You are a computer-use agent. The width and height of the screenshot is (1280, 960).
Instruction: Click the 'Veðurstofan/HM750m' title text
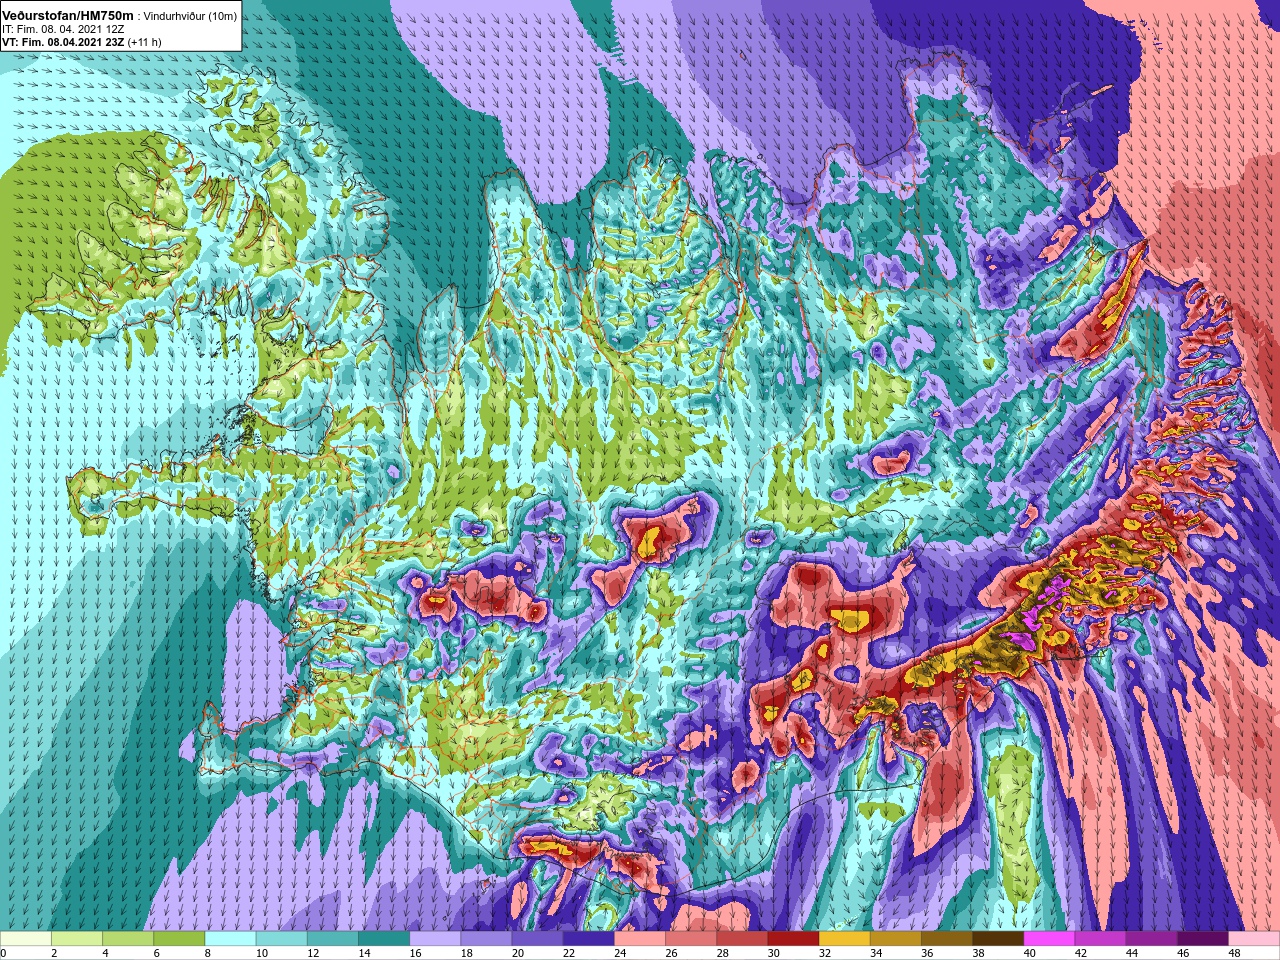(x=67, y=16)
